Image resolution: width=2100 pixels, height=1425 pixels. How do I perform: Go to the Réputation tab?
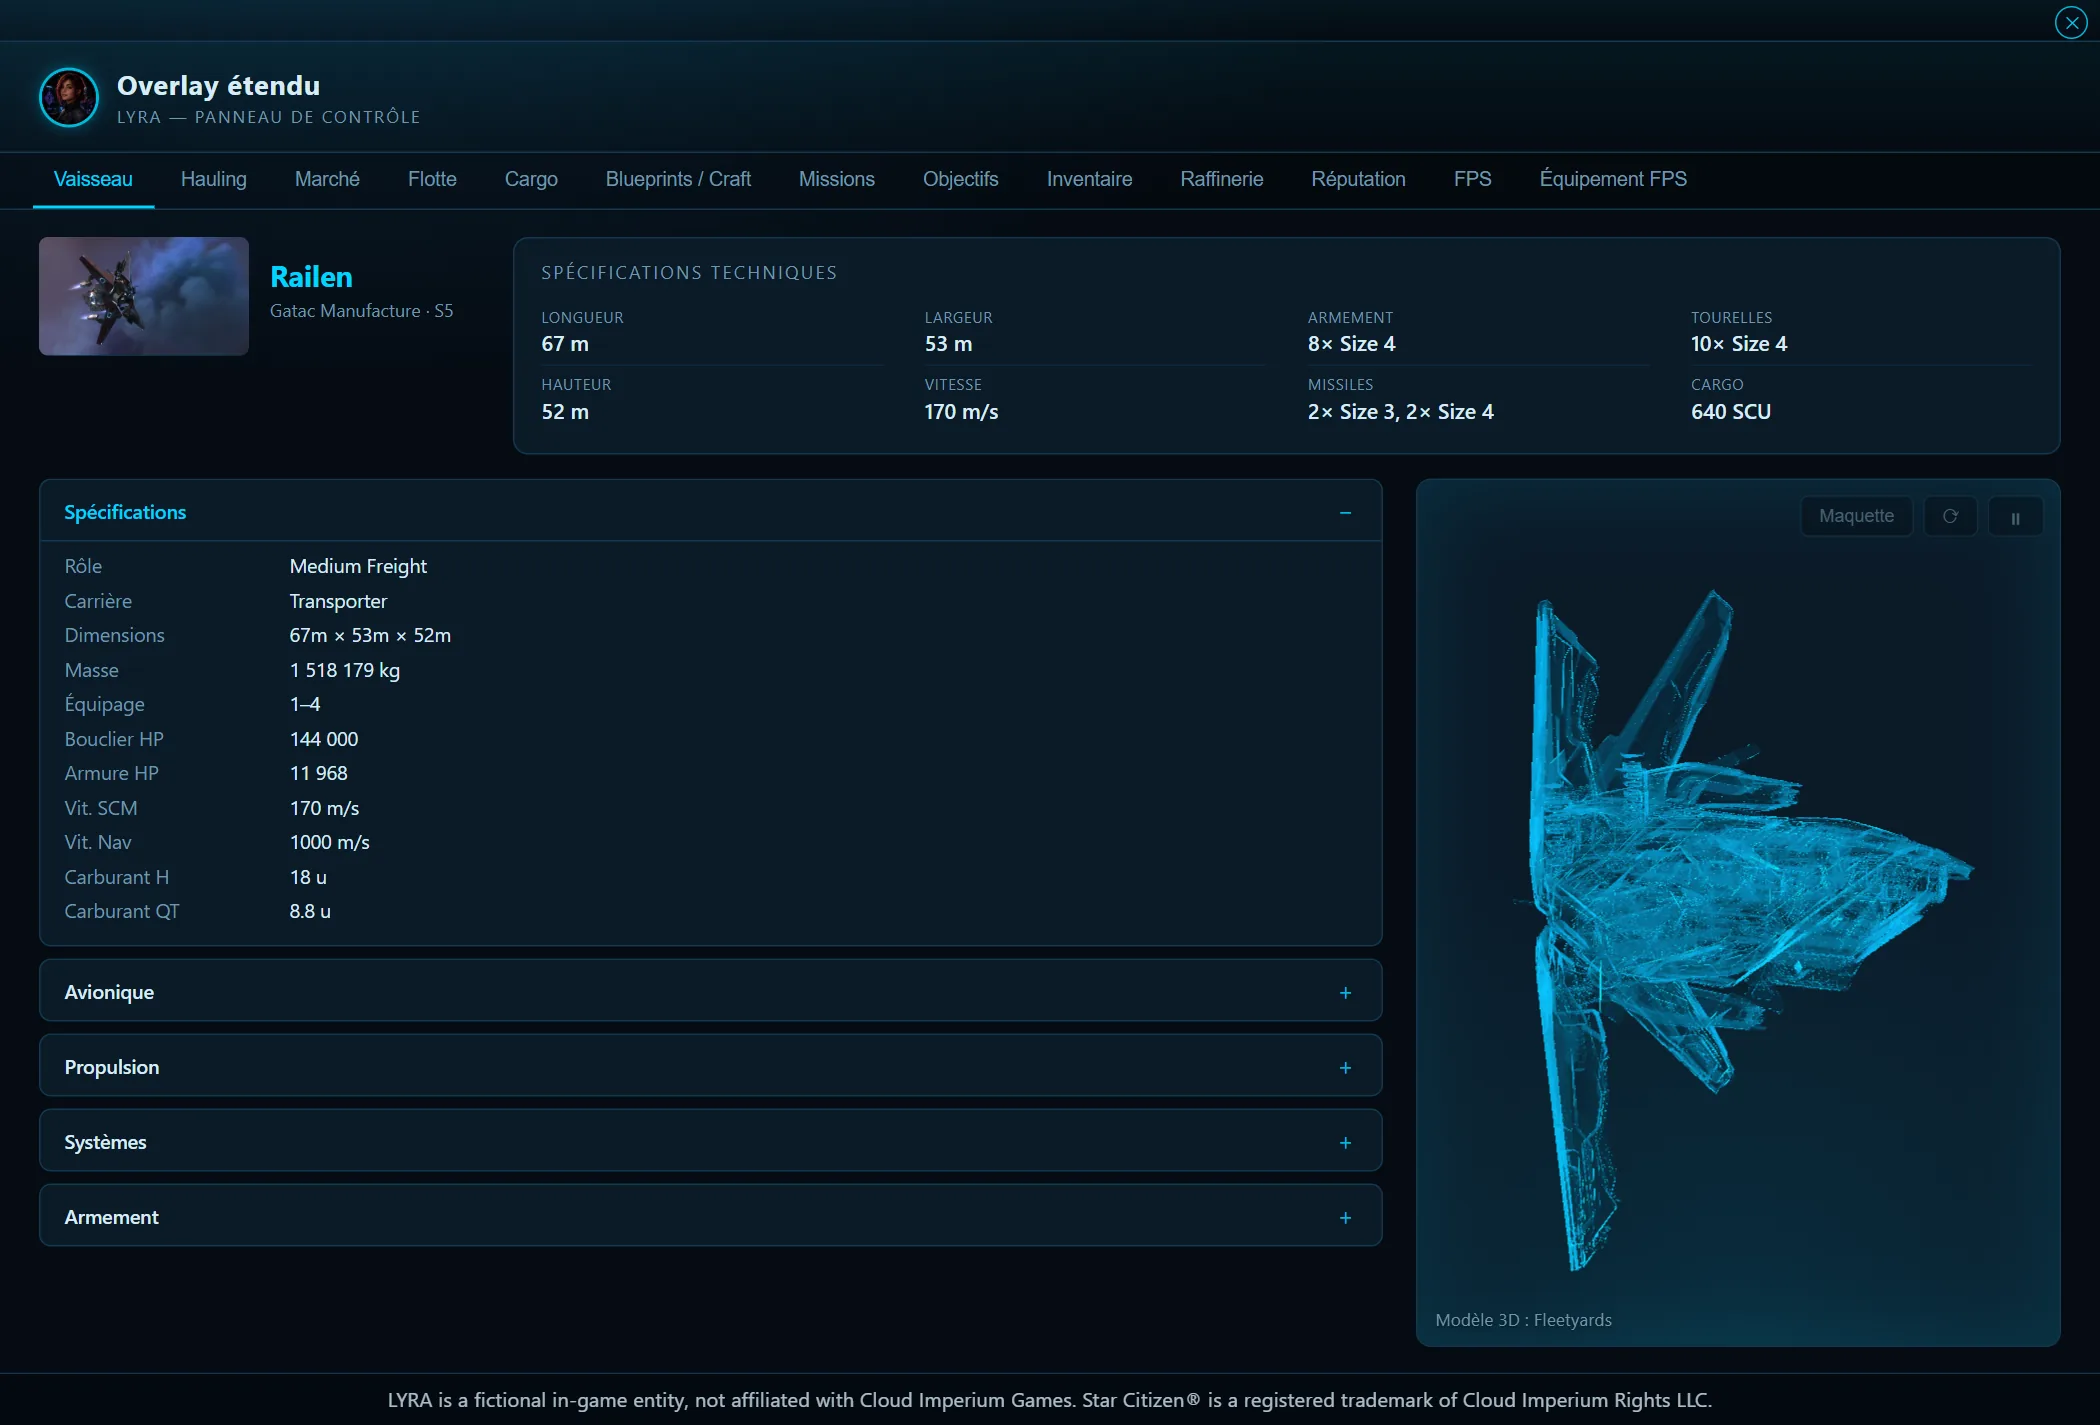coord(1358,179)
